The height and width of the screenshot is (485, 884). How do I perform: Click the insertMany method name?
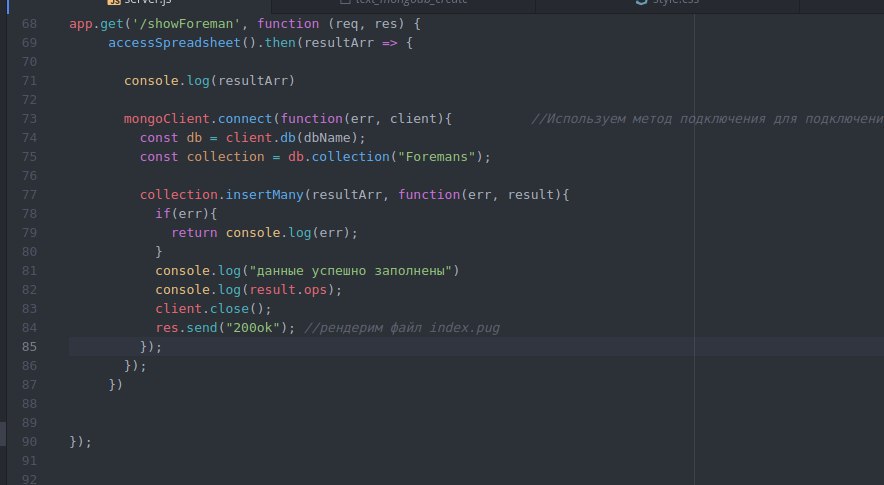pos(264,195)
